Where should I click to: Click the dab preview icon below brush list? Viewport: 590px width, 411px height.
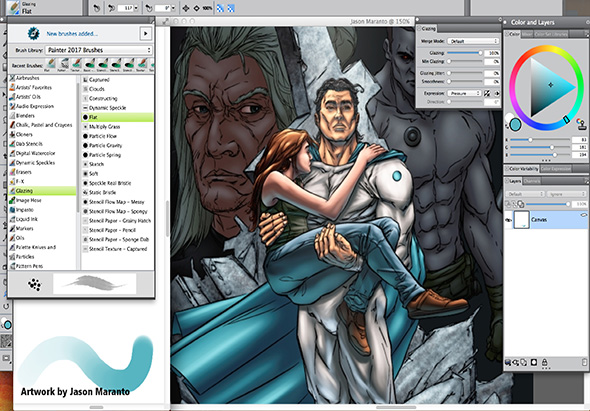pos(34,284)
